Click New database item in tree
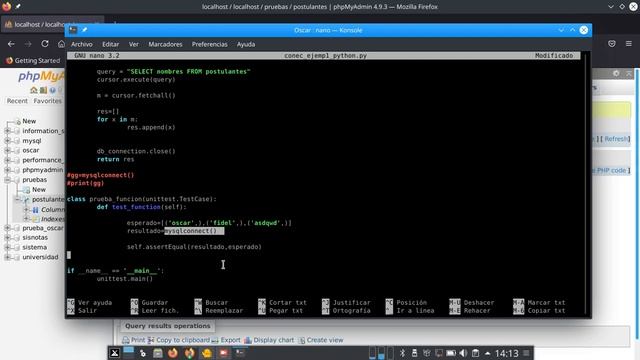Viewport: 640px width, 360px height. (x=29, y=121)
